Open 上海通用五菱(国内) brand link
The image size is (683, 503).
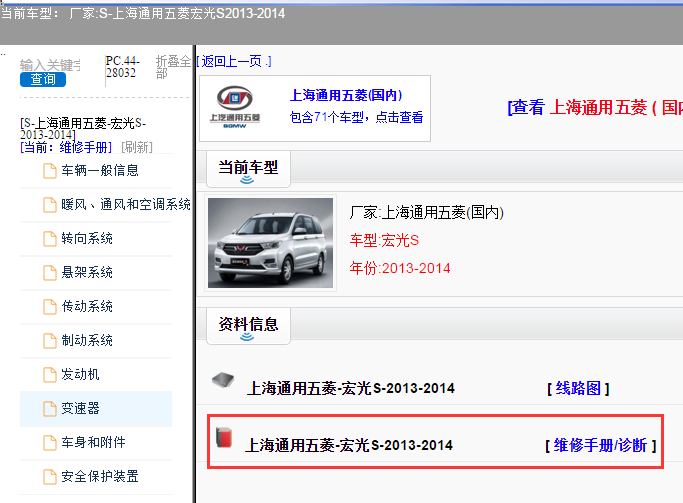[x=346, y=95]
